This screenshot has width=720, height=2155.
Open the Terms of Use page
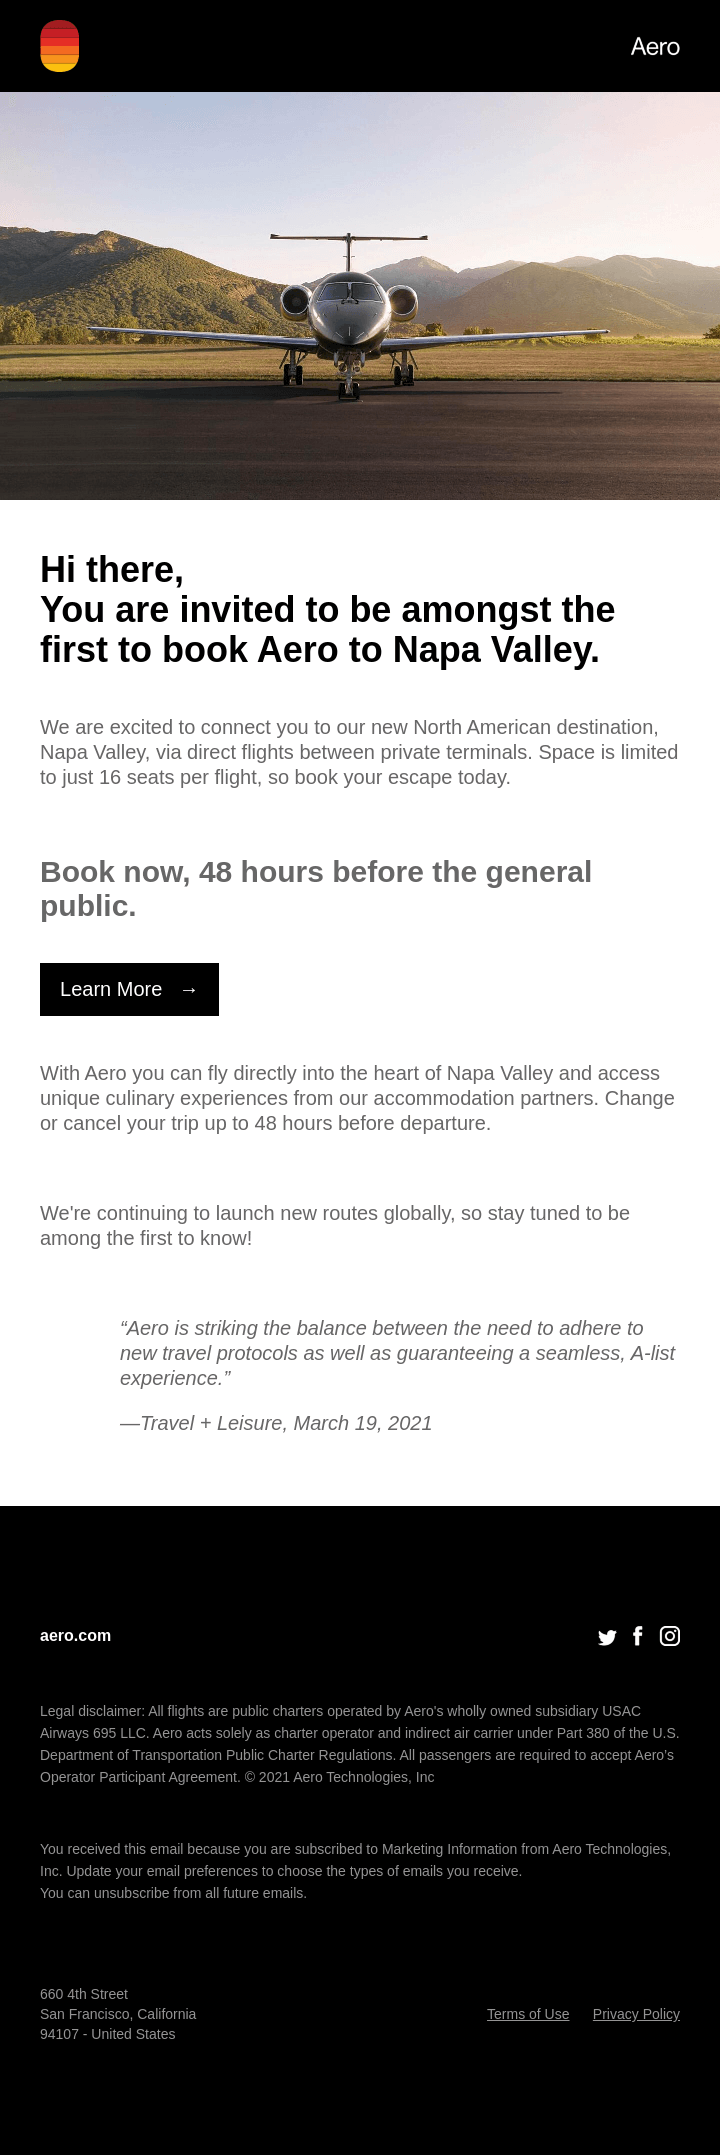tap(527, 2014)
